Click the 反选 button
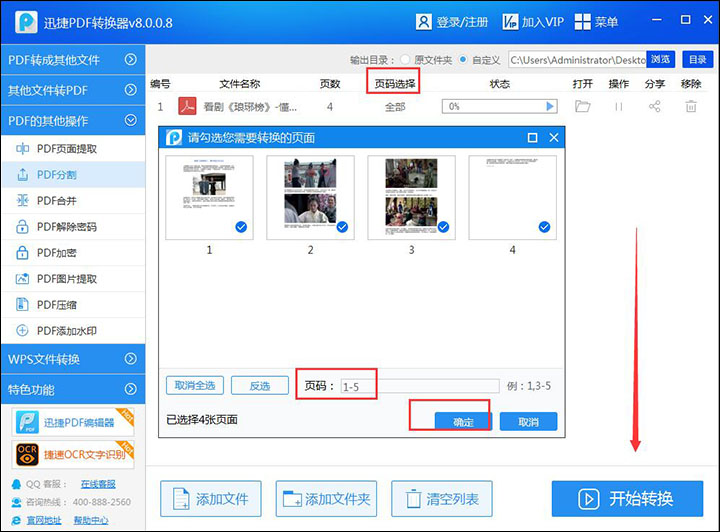Image resolution: width=720 pixels, height=532 pixels. [x=260, y=386]
